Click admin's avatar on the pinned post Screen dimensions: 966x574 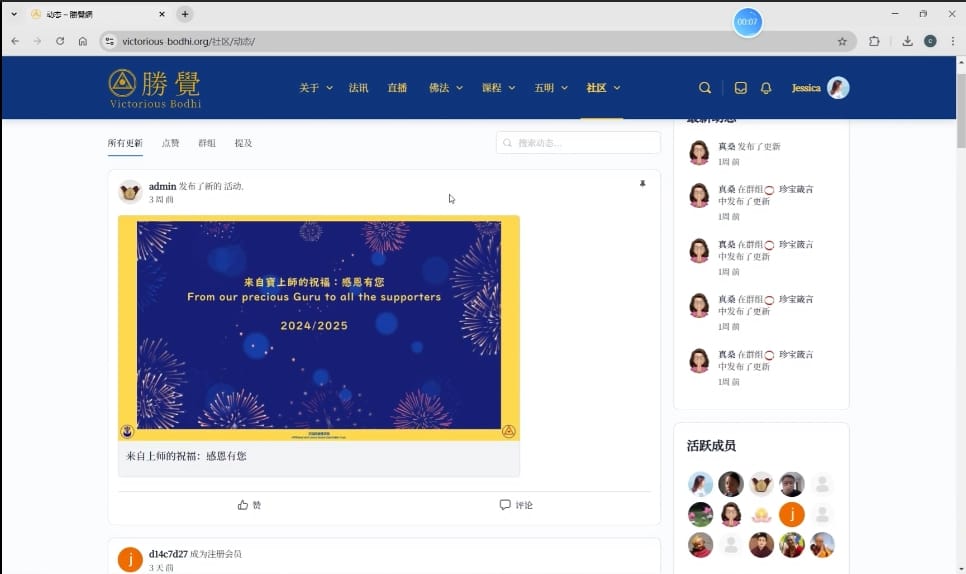click(x=130, y=192)
